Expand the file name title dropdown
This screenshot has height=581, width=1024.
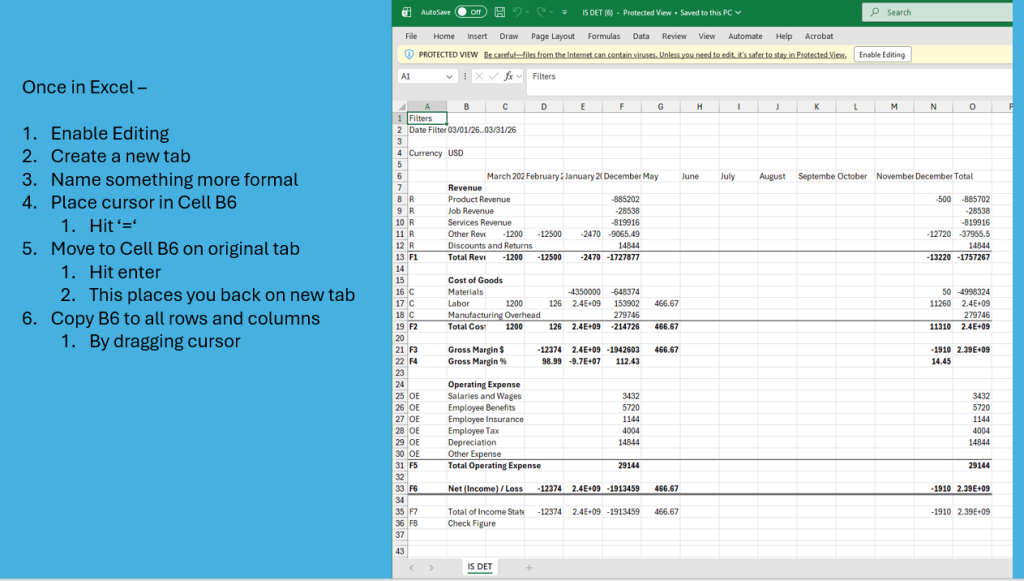click(739, 13)
